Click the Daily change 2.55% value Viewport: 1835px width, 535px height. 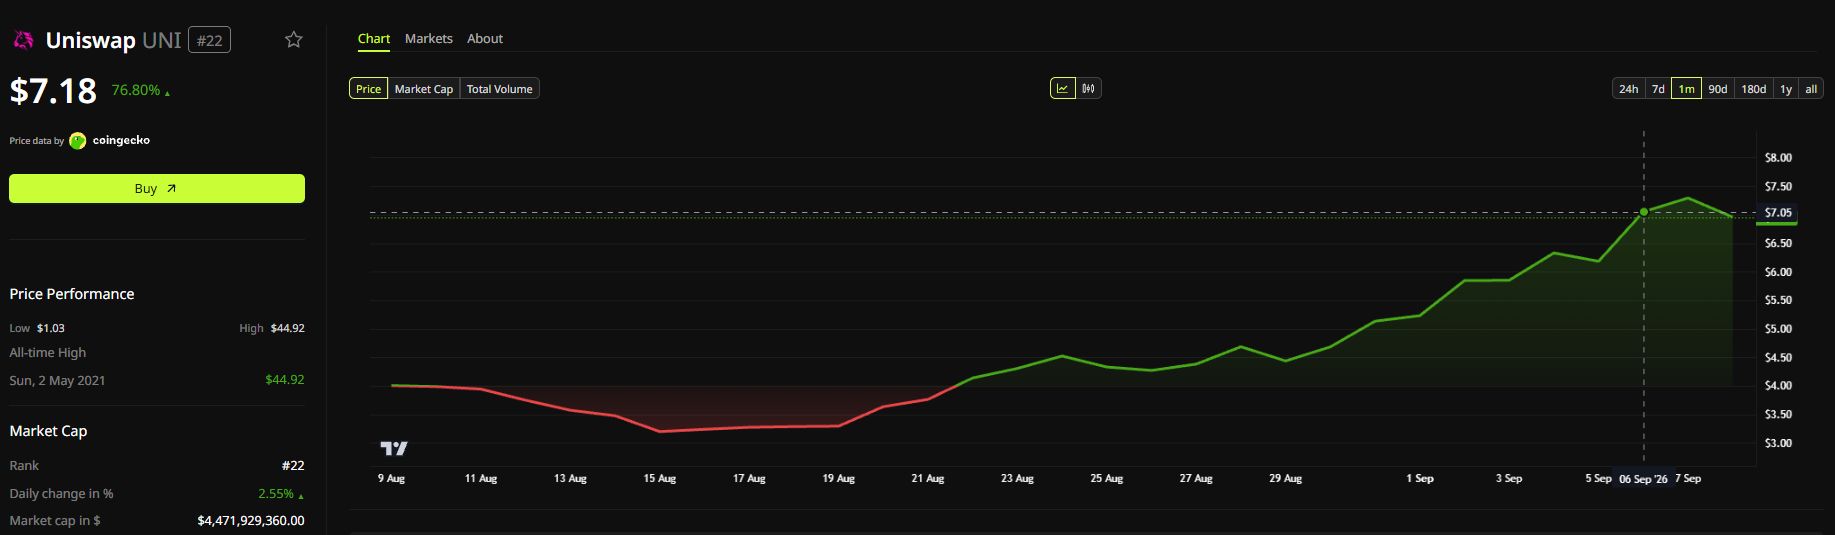click(x=276, y=494)
